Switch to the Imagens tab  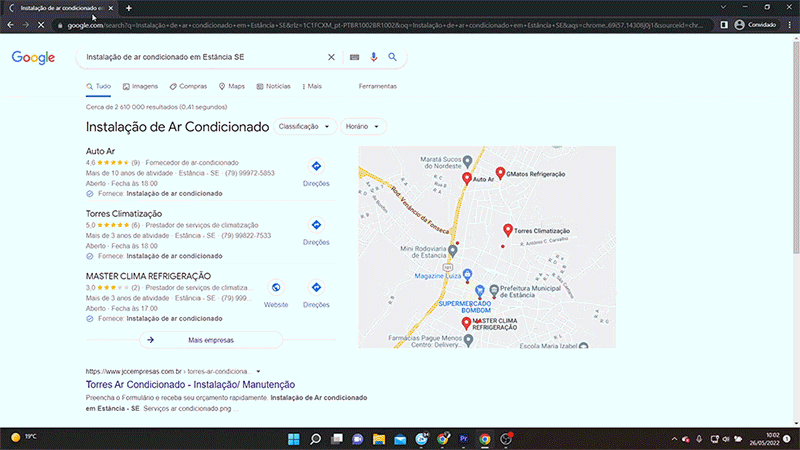coord(140,86)
